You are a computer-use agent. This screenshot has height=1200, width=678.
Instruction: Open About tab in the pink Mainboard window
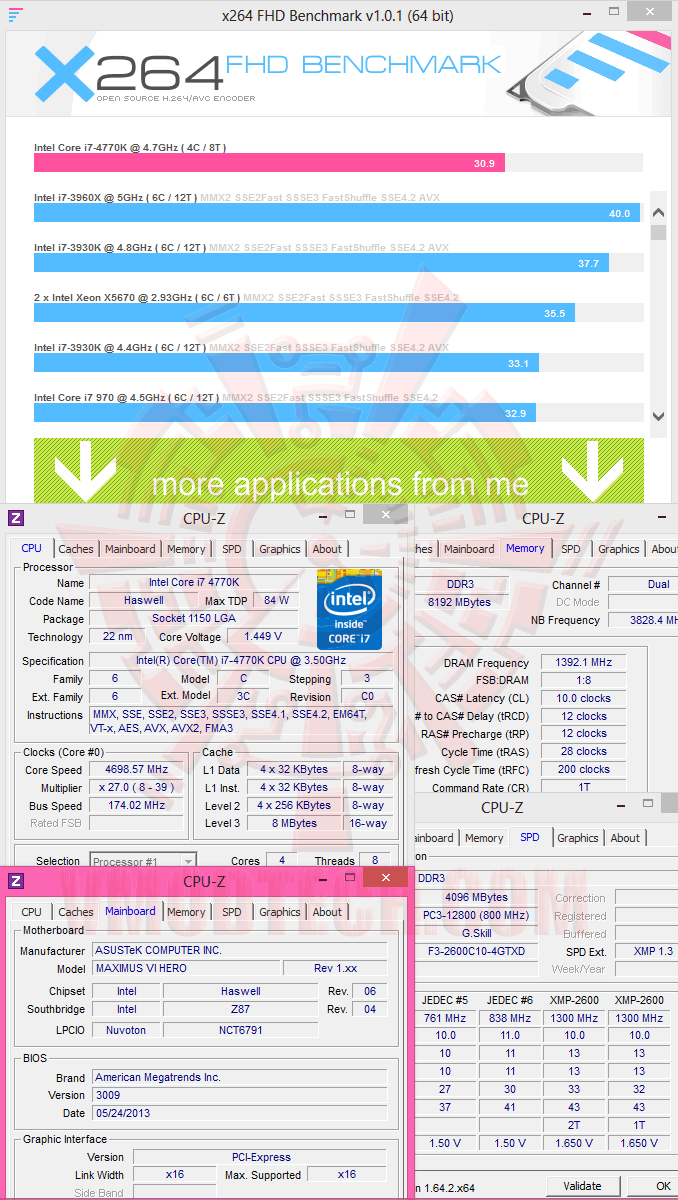pyautogui.click(x=327, y=912)
